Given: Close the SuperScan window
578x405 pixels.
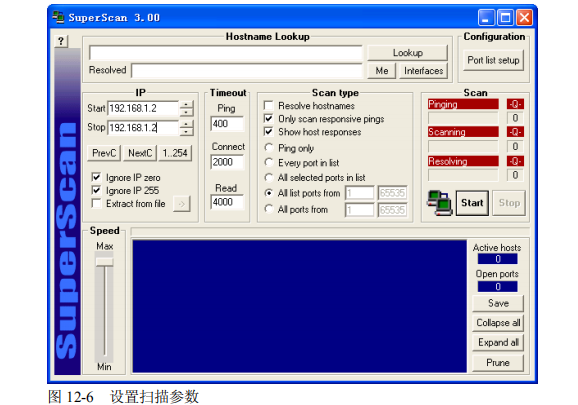Looking at the screenshot, I should 524,17.
